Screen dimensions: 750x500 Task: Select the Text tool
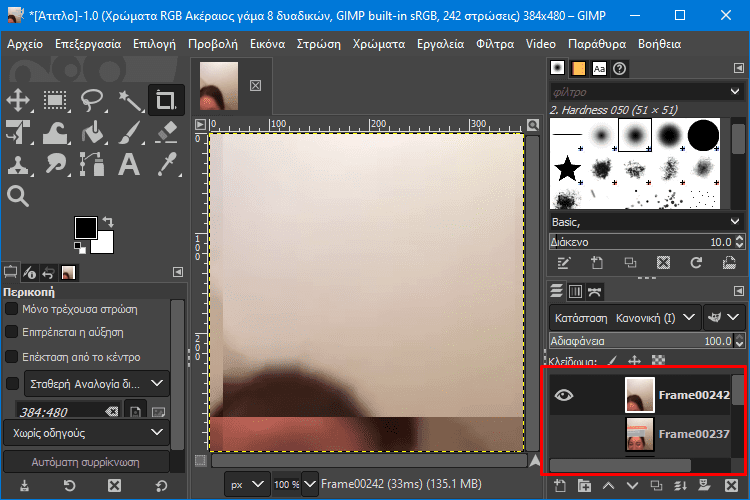[129, 165]
